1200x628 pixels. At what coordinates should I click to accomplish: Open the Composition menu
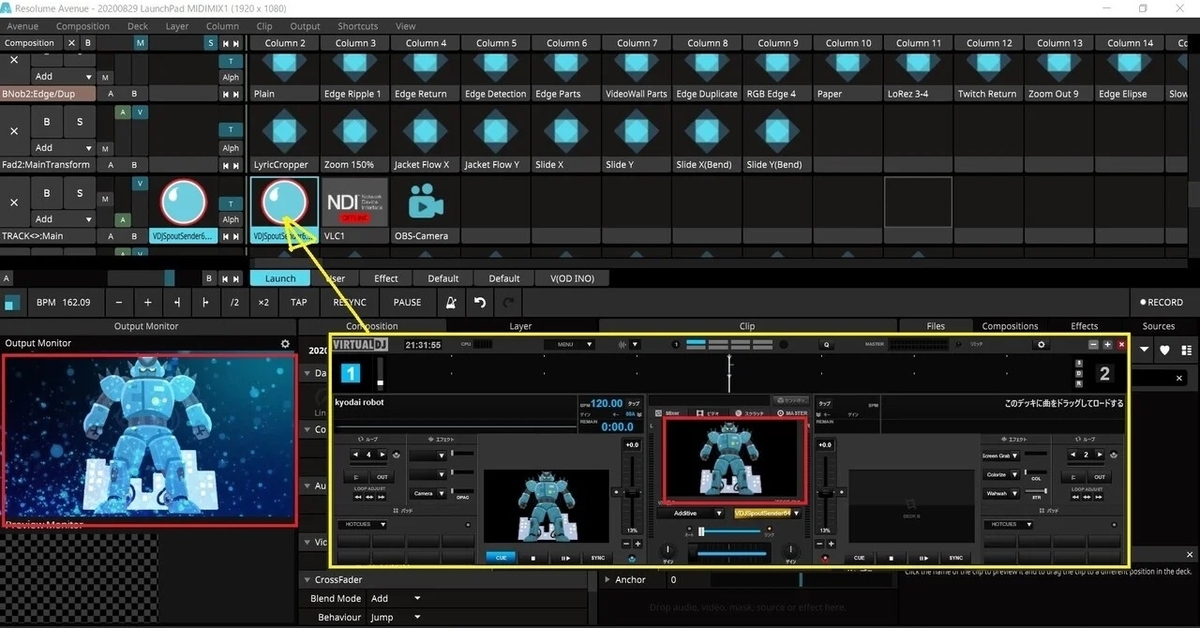click(x=83, y=26)
